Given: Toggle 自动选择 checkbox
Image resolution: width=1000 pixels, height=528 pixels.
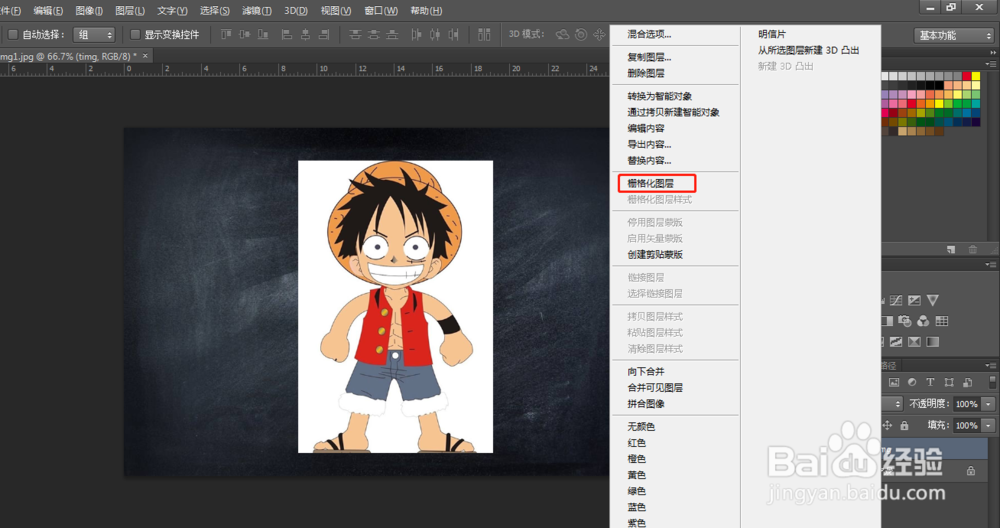Looking at the screenshot, I should tap(12, 34).
